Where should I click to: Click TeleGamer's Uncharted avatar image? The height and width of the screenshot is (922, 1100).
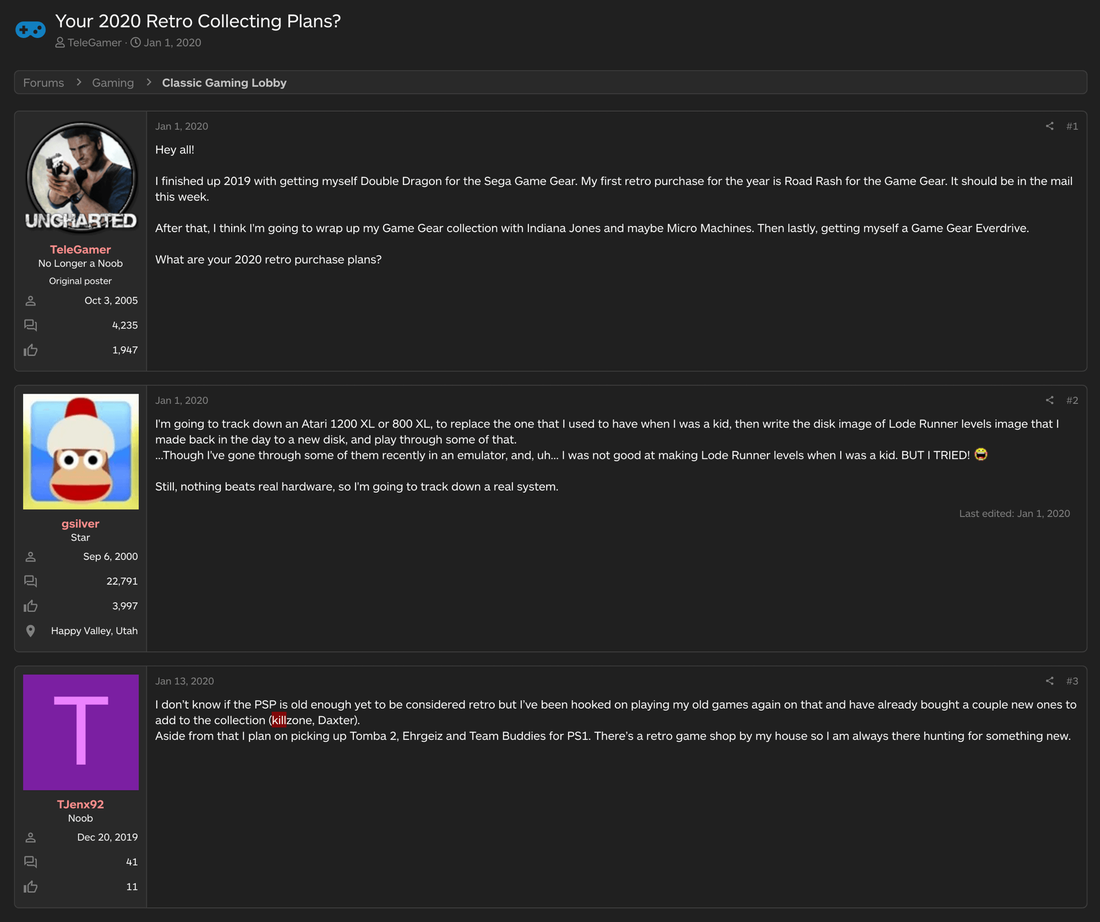(80, 177)
